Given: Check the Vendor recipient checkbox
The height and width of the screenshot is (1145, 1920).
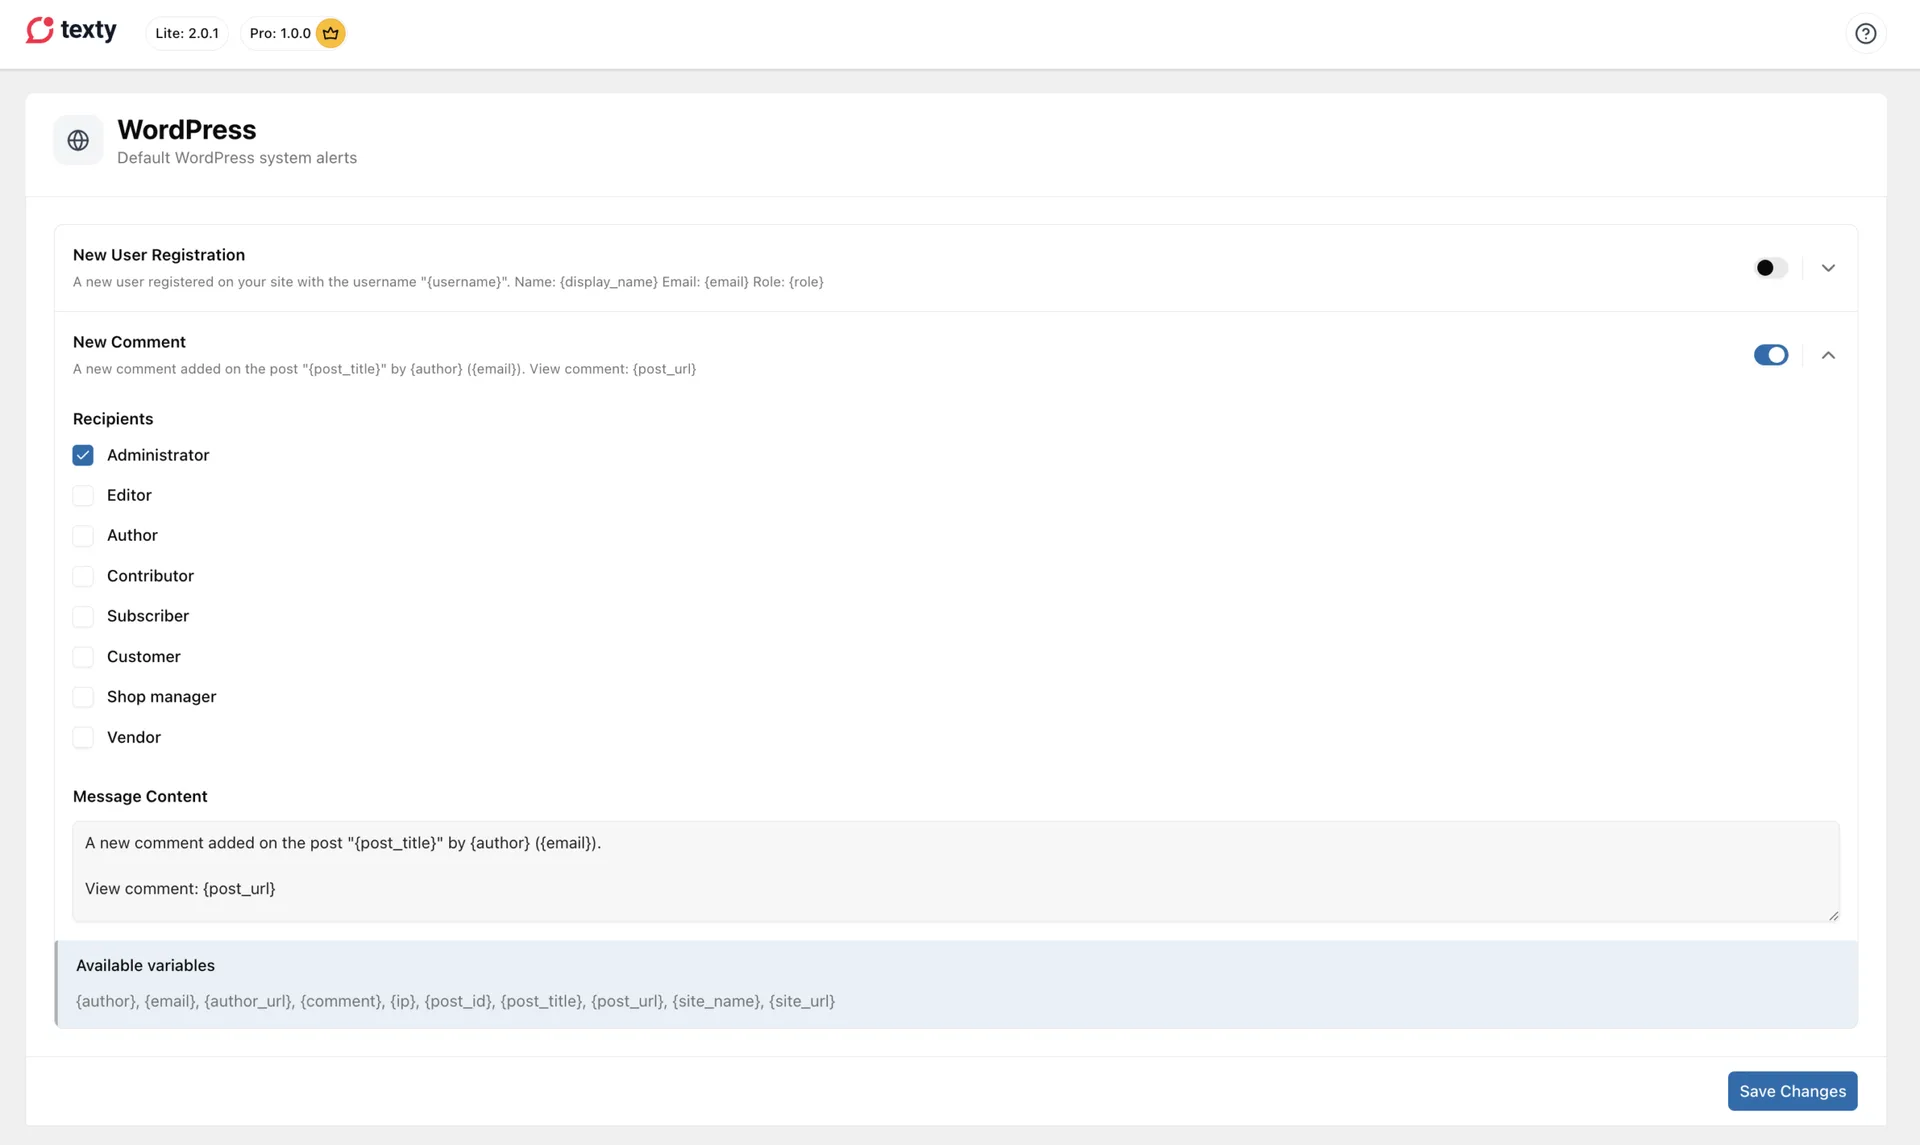Looking at the screenshot, I should pos(83,737).
